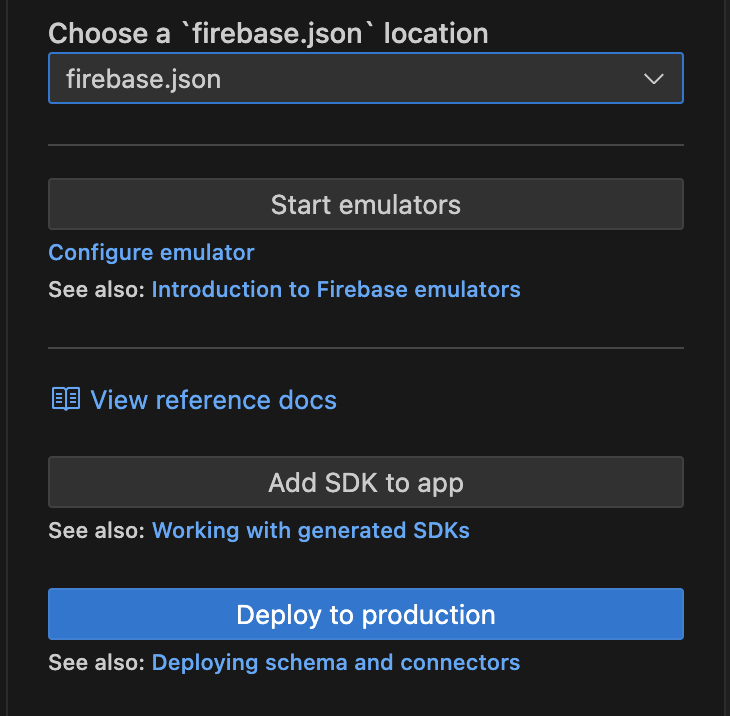This screenshot has width=730, height=716.
Task: Click the book icon beside View reference docs
Action: pyautogui.click(x=66, y=399)
